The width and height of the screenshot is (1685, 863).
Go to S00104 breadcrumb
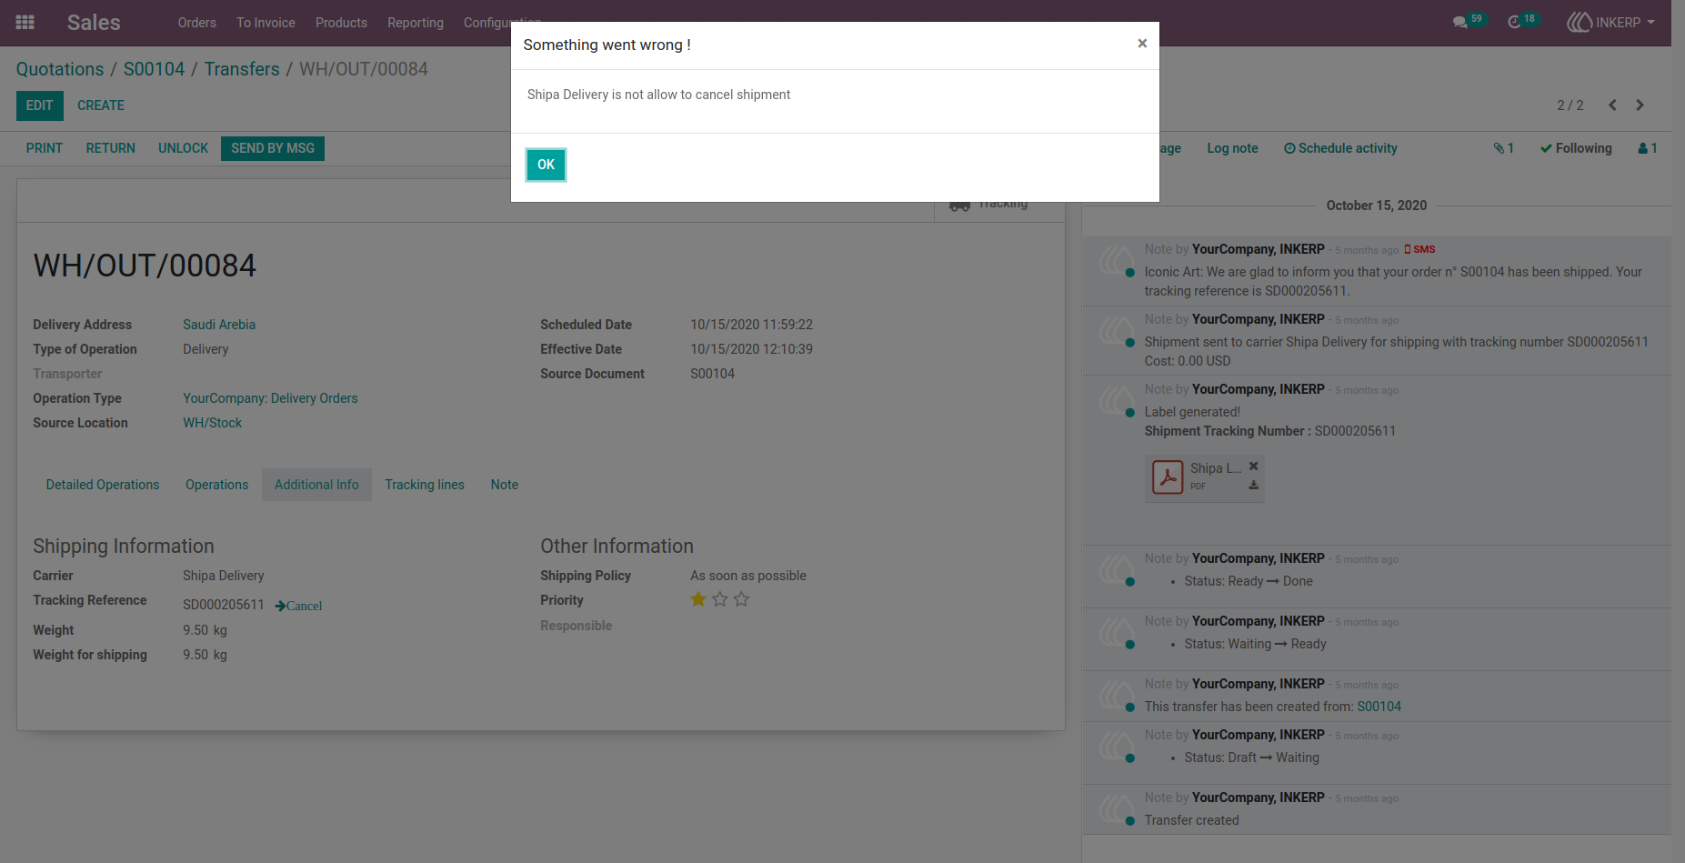tap(154, 69)
